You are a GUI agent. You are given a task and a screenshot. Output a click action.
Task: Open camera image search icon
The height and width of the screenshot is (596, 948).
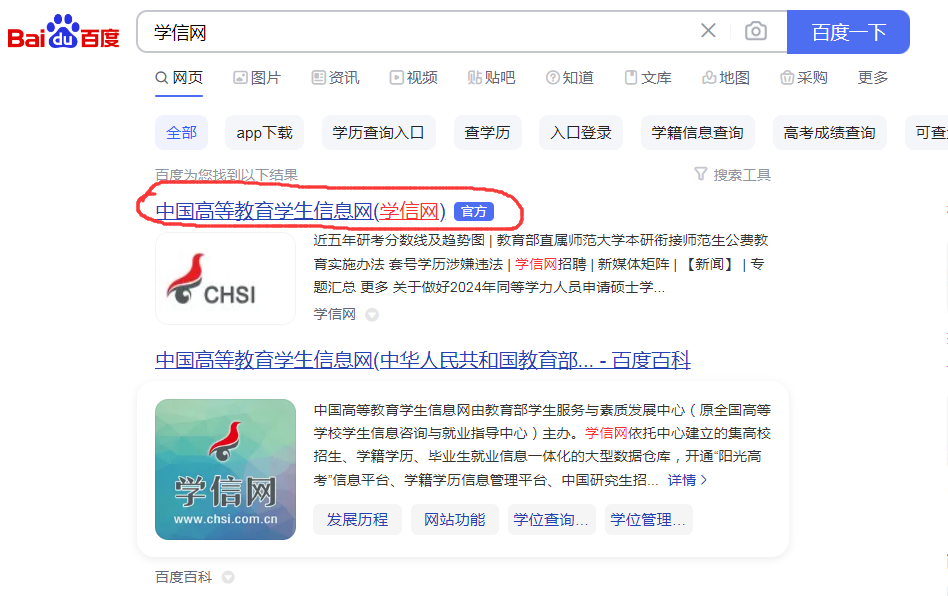click(756, 31)
